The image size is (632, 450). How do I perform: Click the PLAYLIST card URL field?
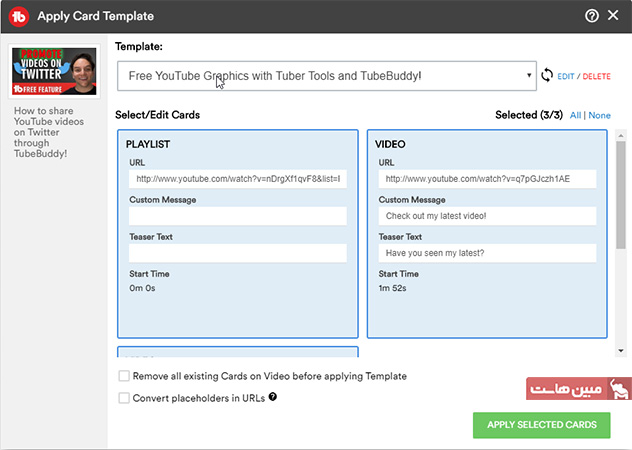pos(237,179)
